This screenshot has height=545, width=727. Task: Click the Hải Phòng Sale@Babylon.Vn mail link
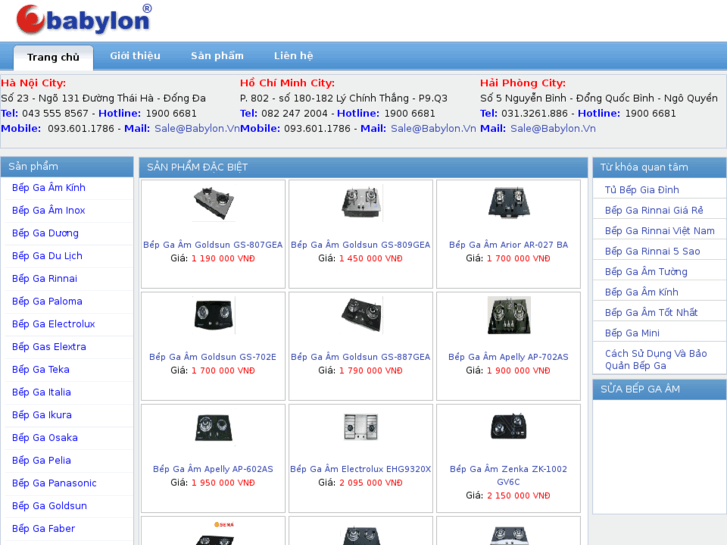(x=553, y=128)
